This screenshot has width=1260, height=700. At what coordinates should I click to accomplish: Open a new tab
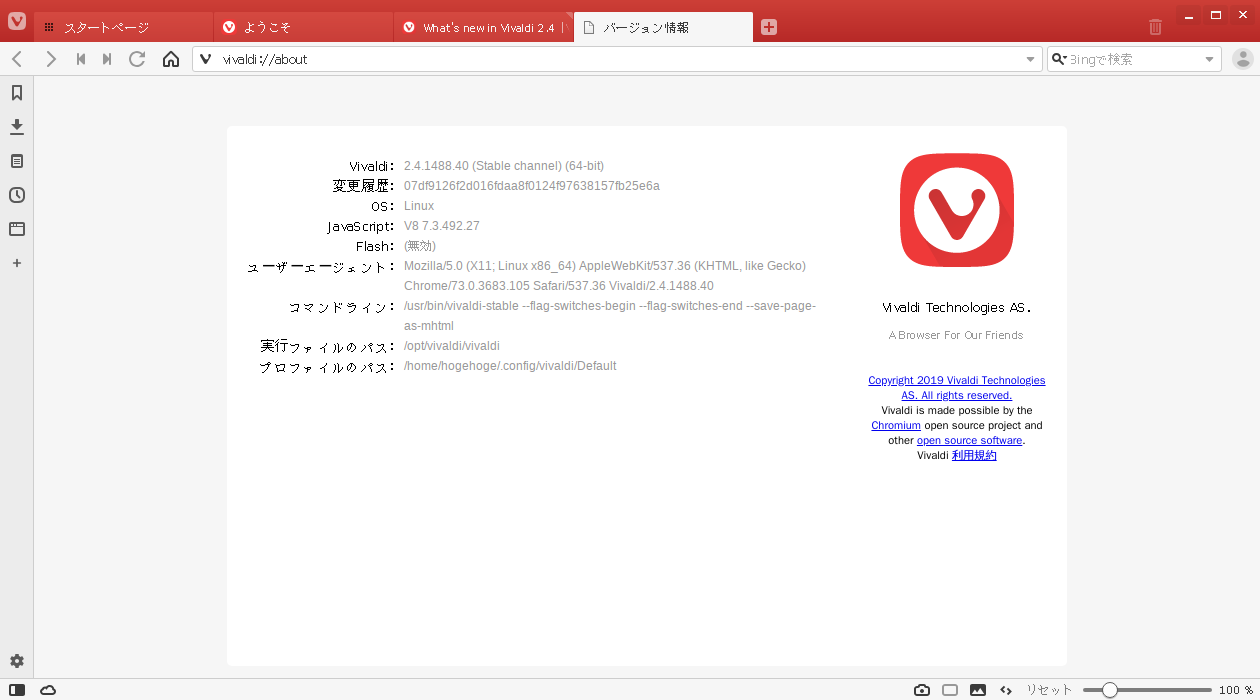point(769,27)
